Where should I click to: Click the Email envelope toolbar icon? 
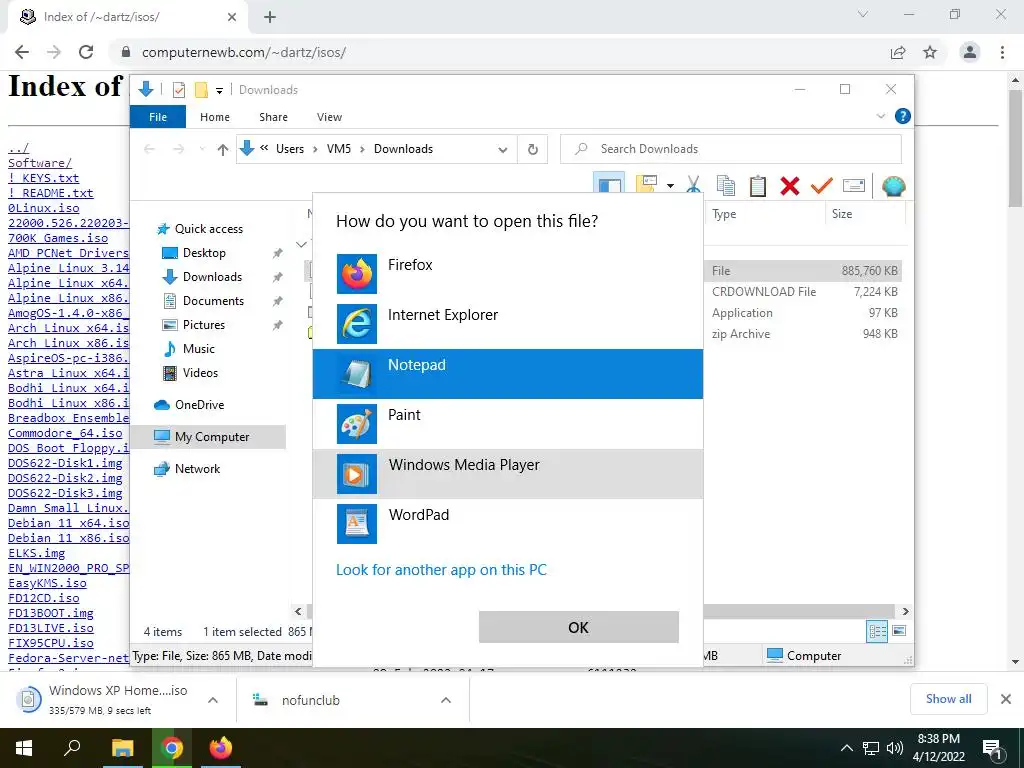[x=854, y=186]
